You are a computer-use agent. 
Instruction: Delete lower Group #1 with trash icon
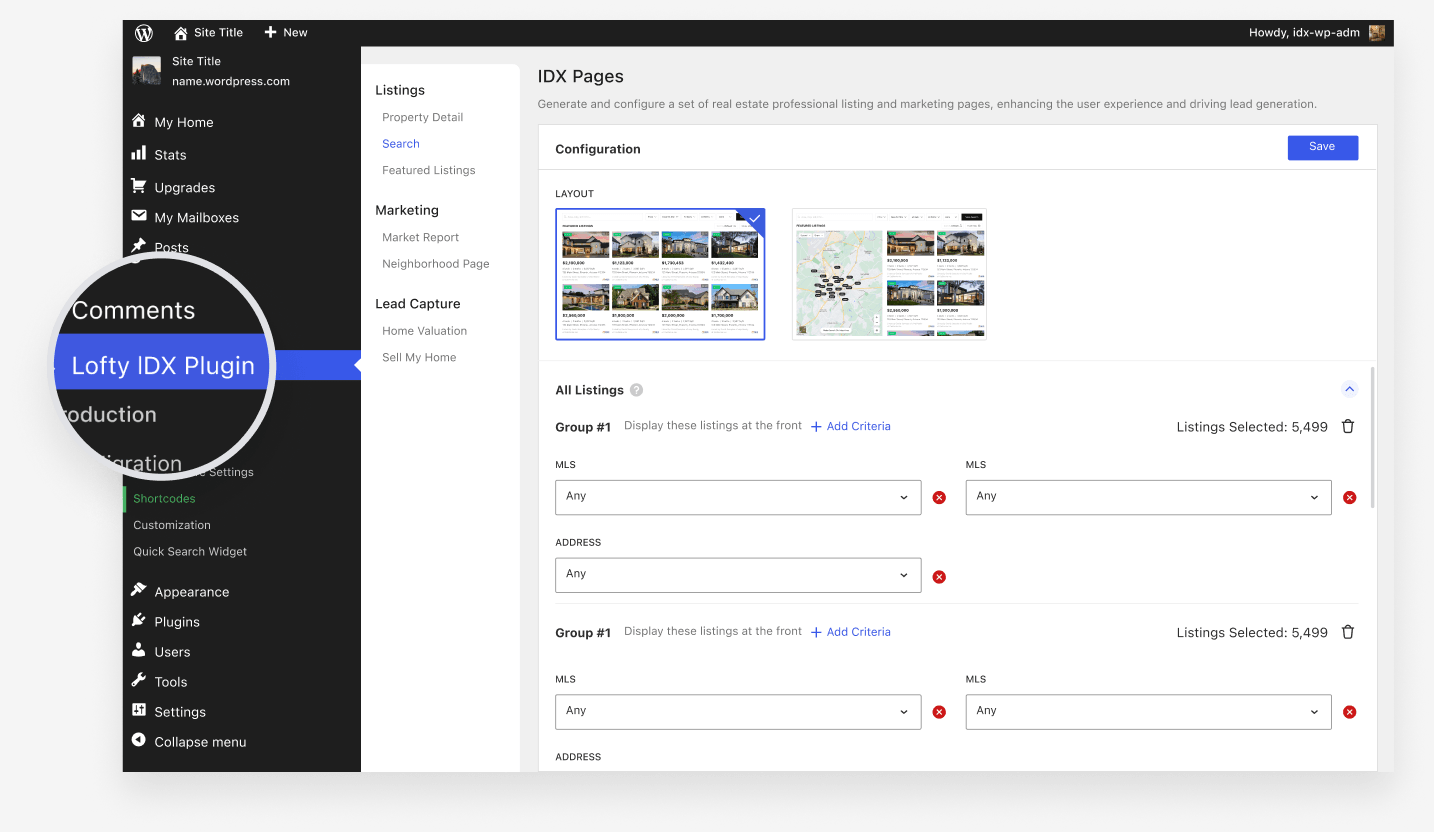(x=1348, y=632)
